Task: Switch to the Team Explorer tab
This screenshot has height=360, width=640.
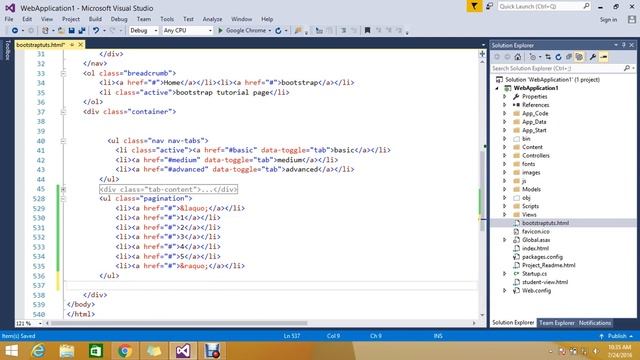Action: 557,323
